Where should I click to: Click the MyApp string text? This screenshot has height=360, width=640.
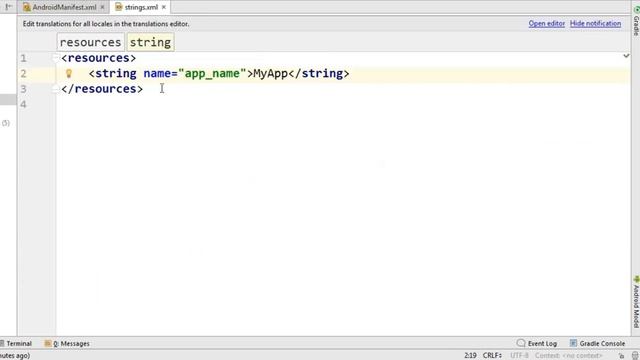pyautogui.click(x=271, y=73)
